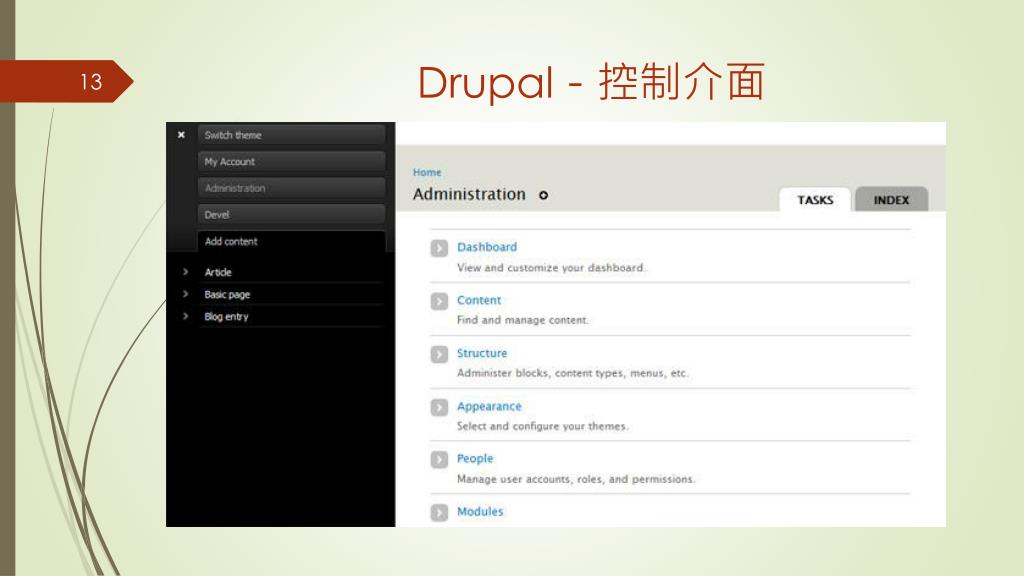The height and width of the screenshot is (576, 1024).
Task: Open My Account in the sidebar
Action: 291,161
